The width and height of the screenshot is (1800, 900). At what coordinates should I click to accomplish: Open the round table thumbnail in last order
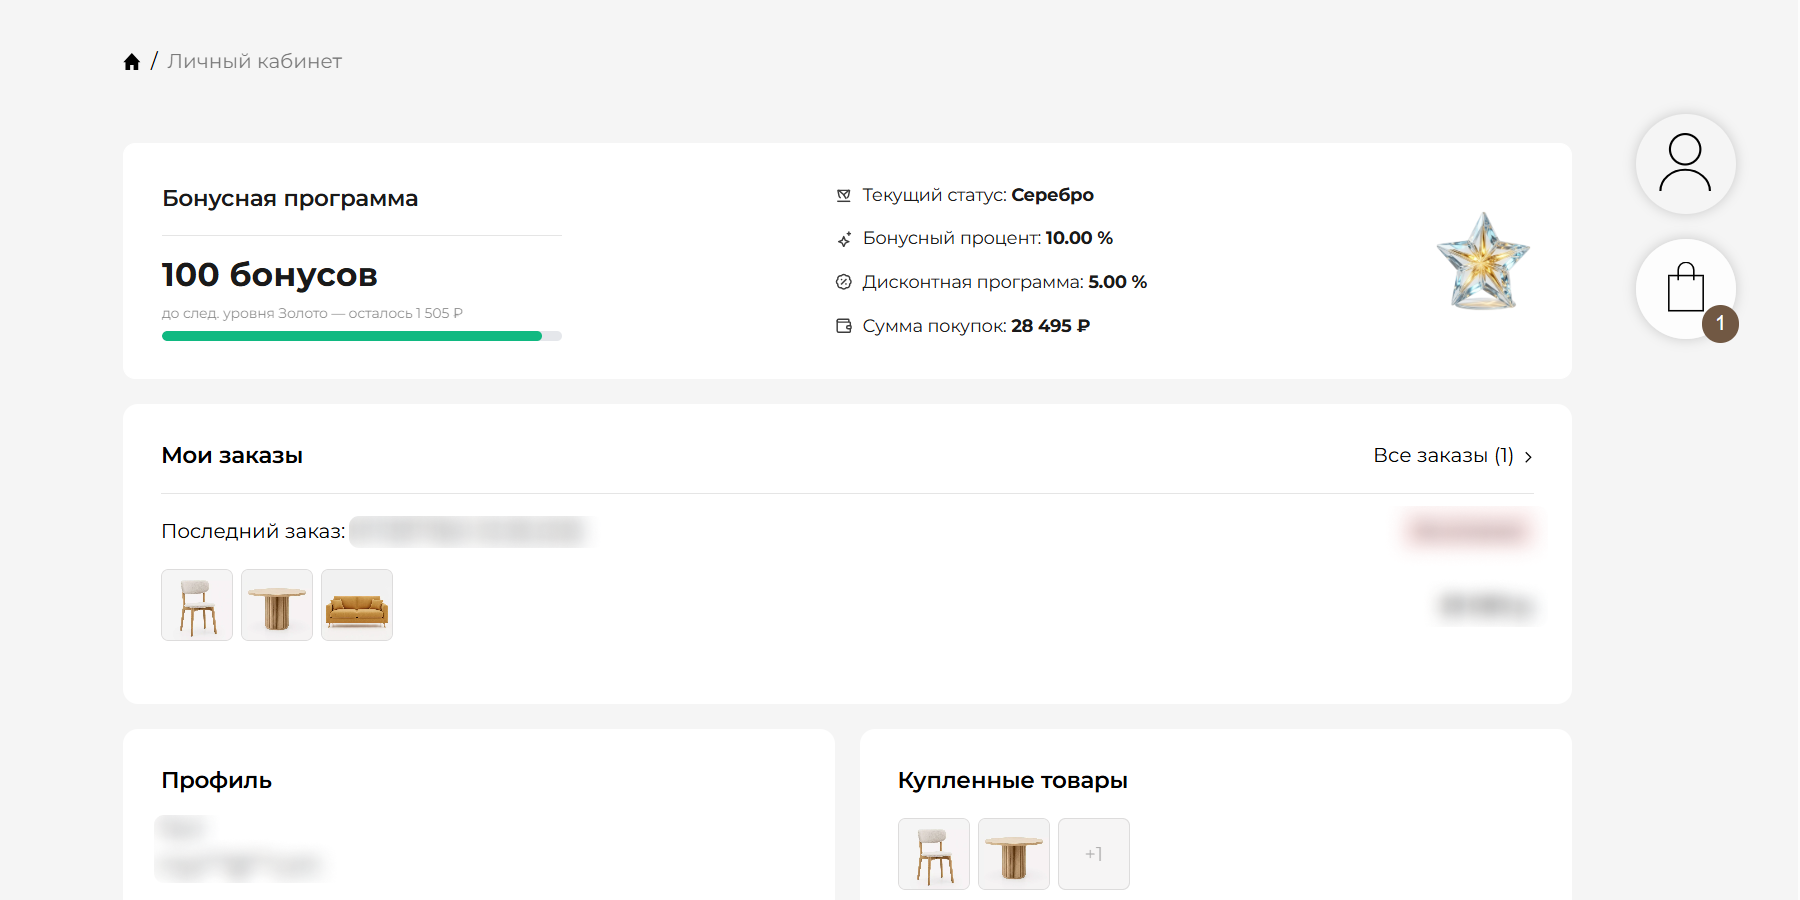pos(277,605)
